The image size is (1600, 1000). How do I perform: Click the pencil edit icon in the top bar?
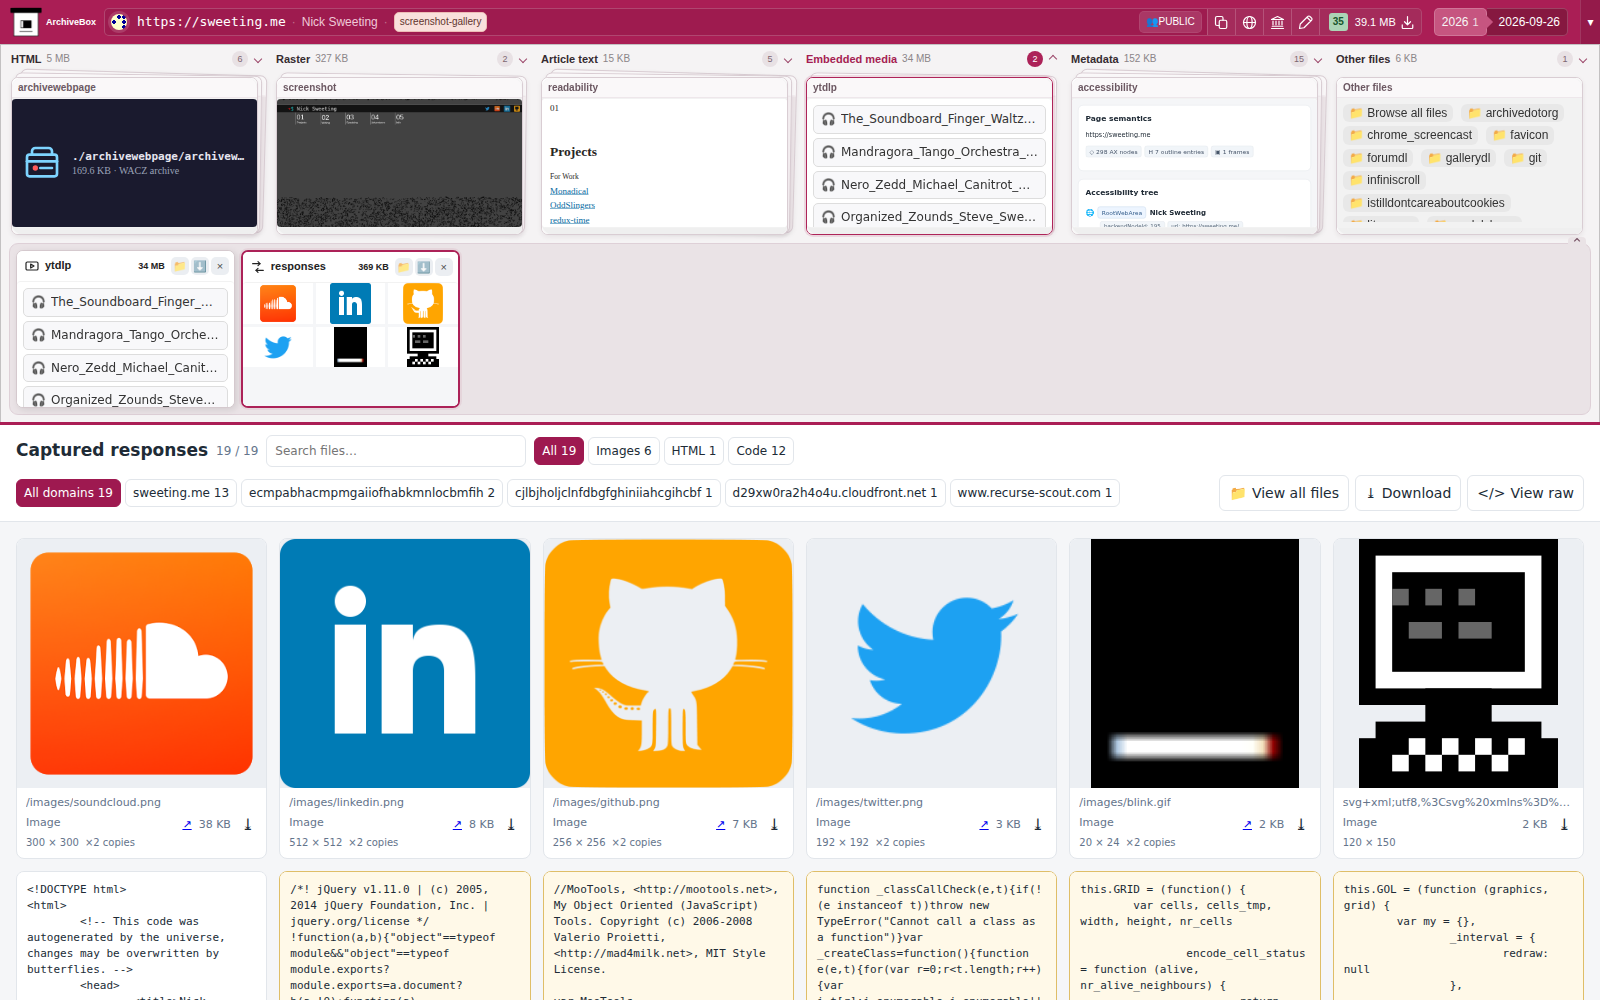click(1305, 22)
